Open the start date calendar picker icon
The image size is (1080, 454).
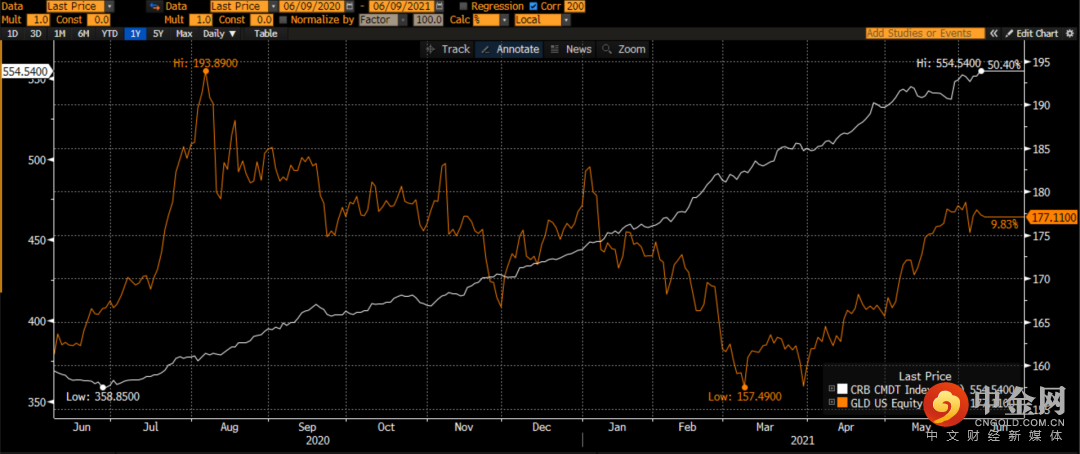(350, 6)
